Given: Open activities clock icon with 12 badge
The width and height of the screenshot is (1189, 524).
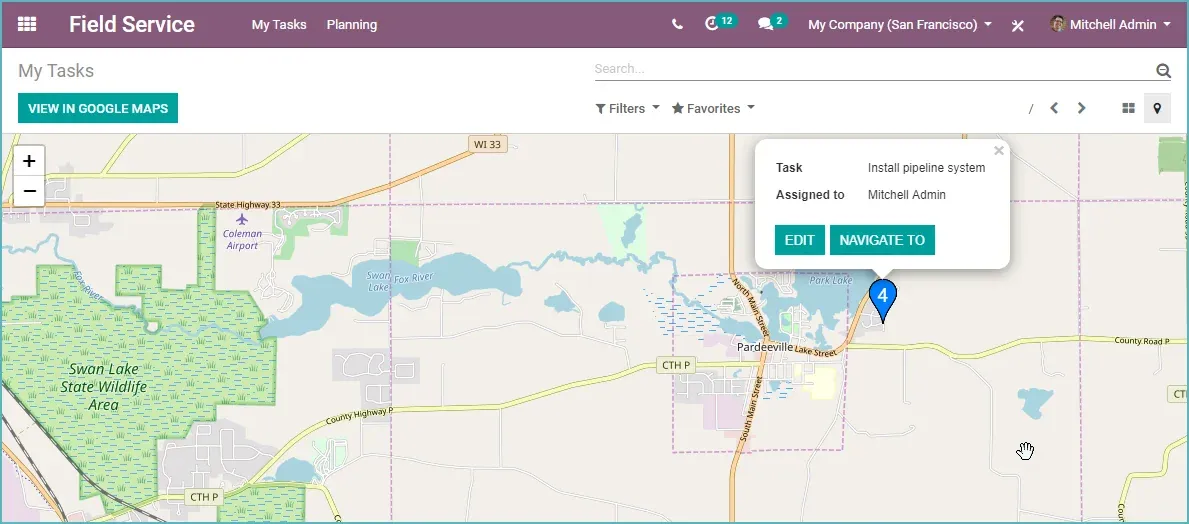Looking at the screenshot, I should 720,23.
